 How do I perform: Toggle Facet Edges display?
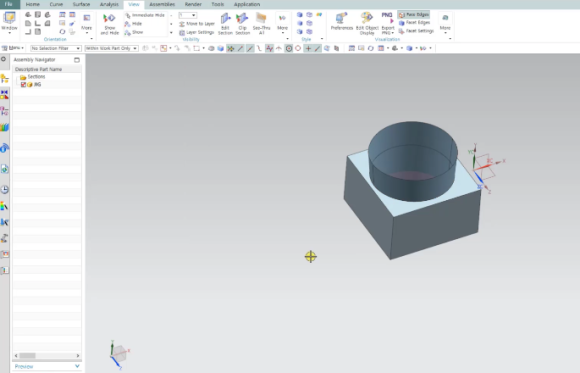(x=414, y=23)
